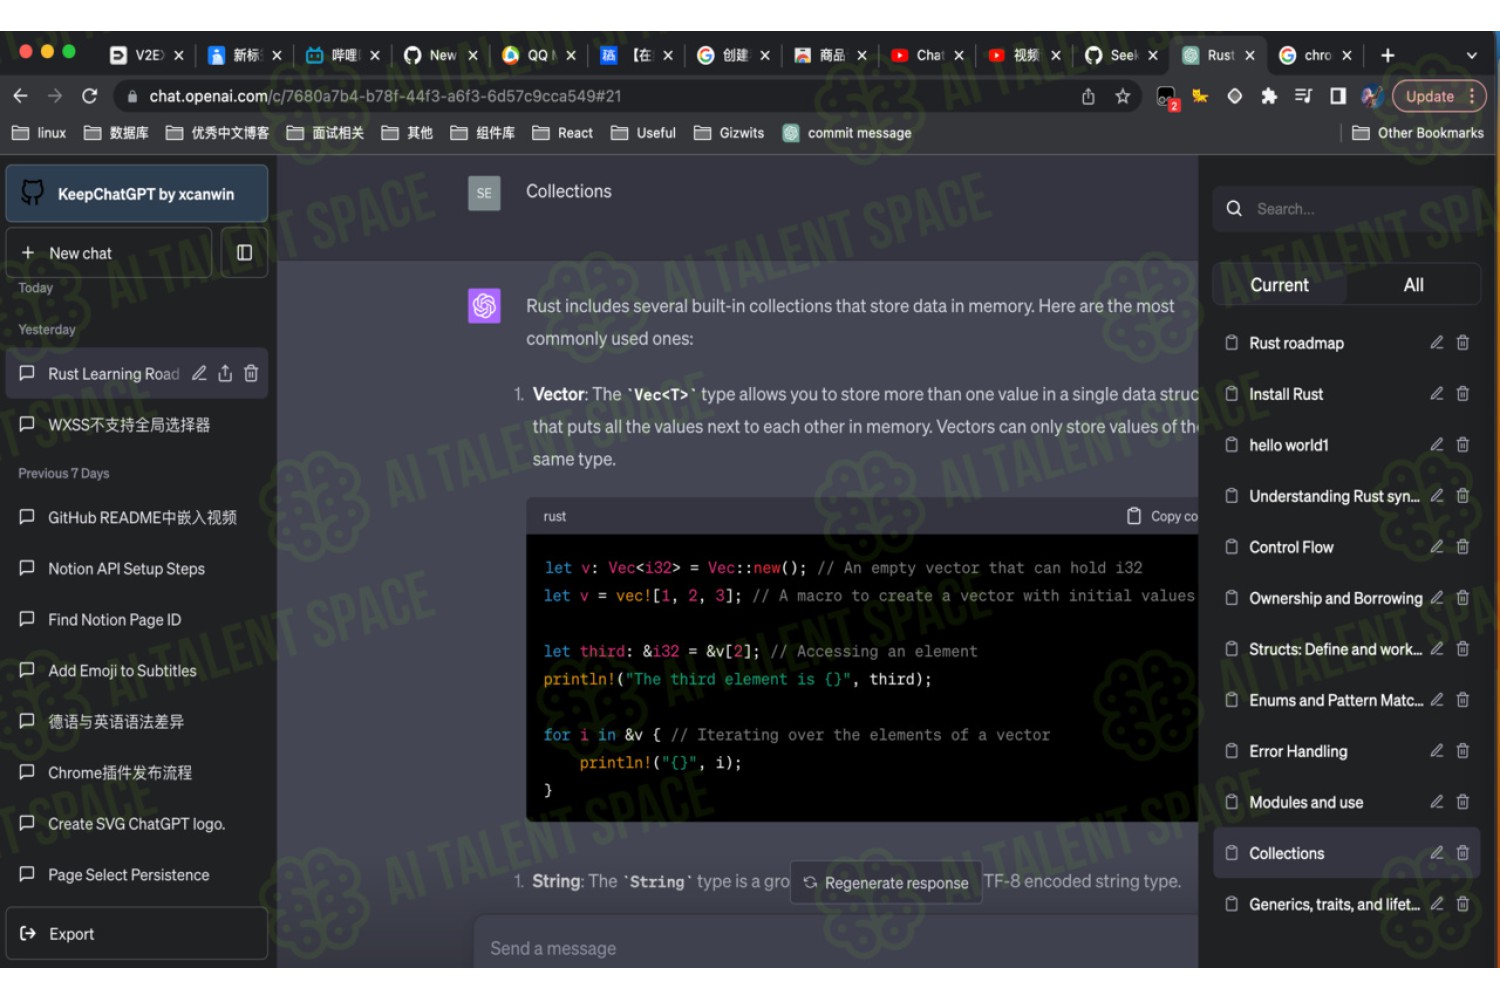
Task: Open the side panel browser icon
Action: pyautogui.click(x=1338, y=96)
